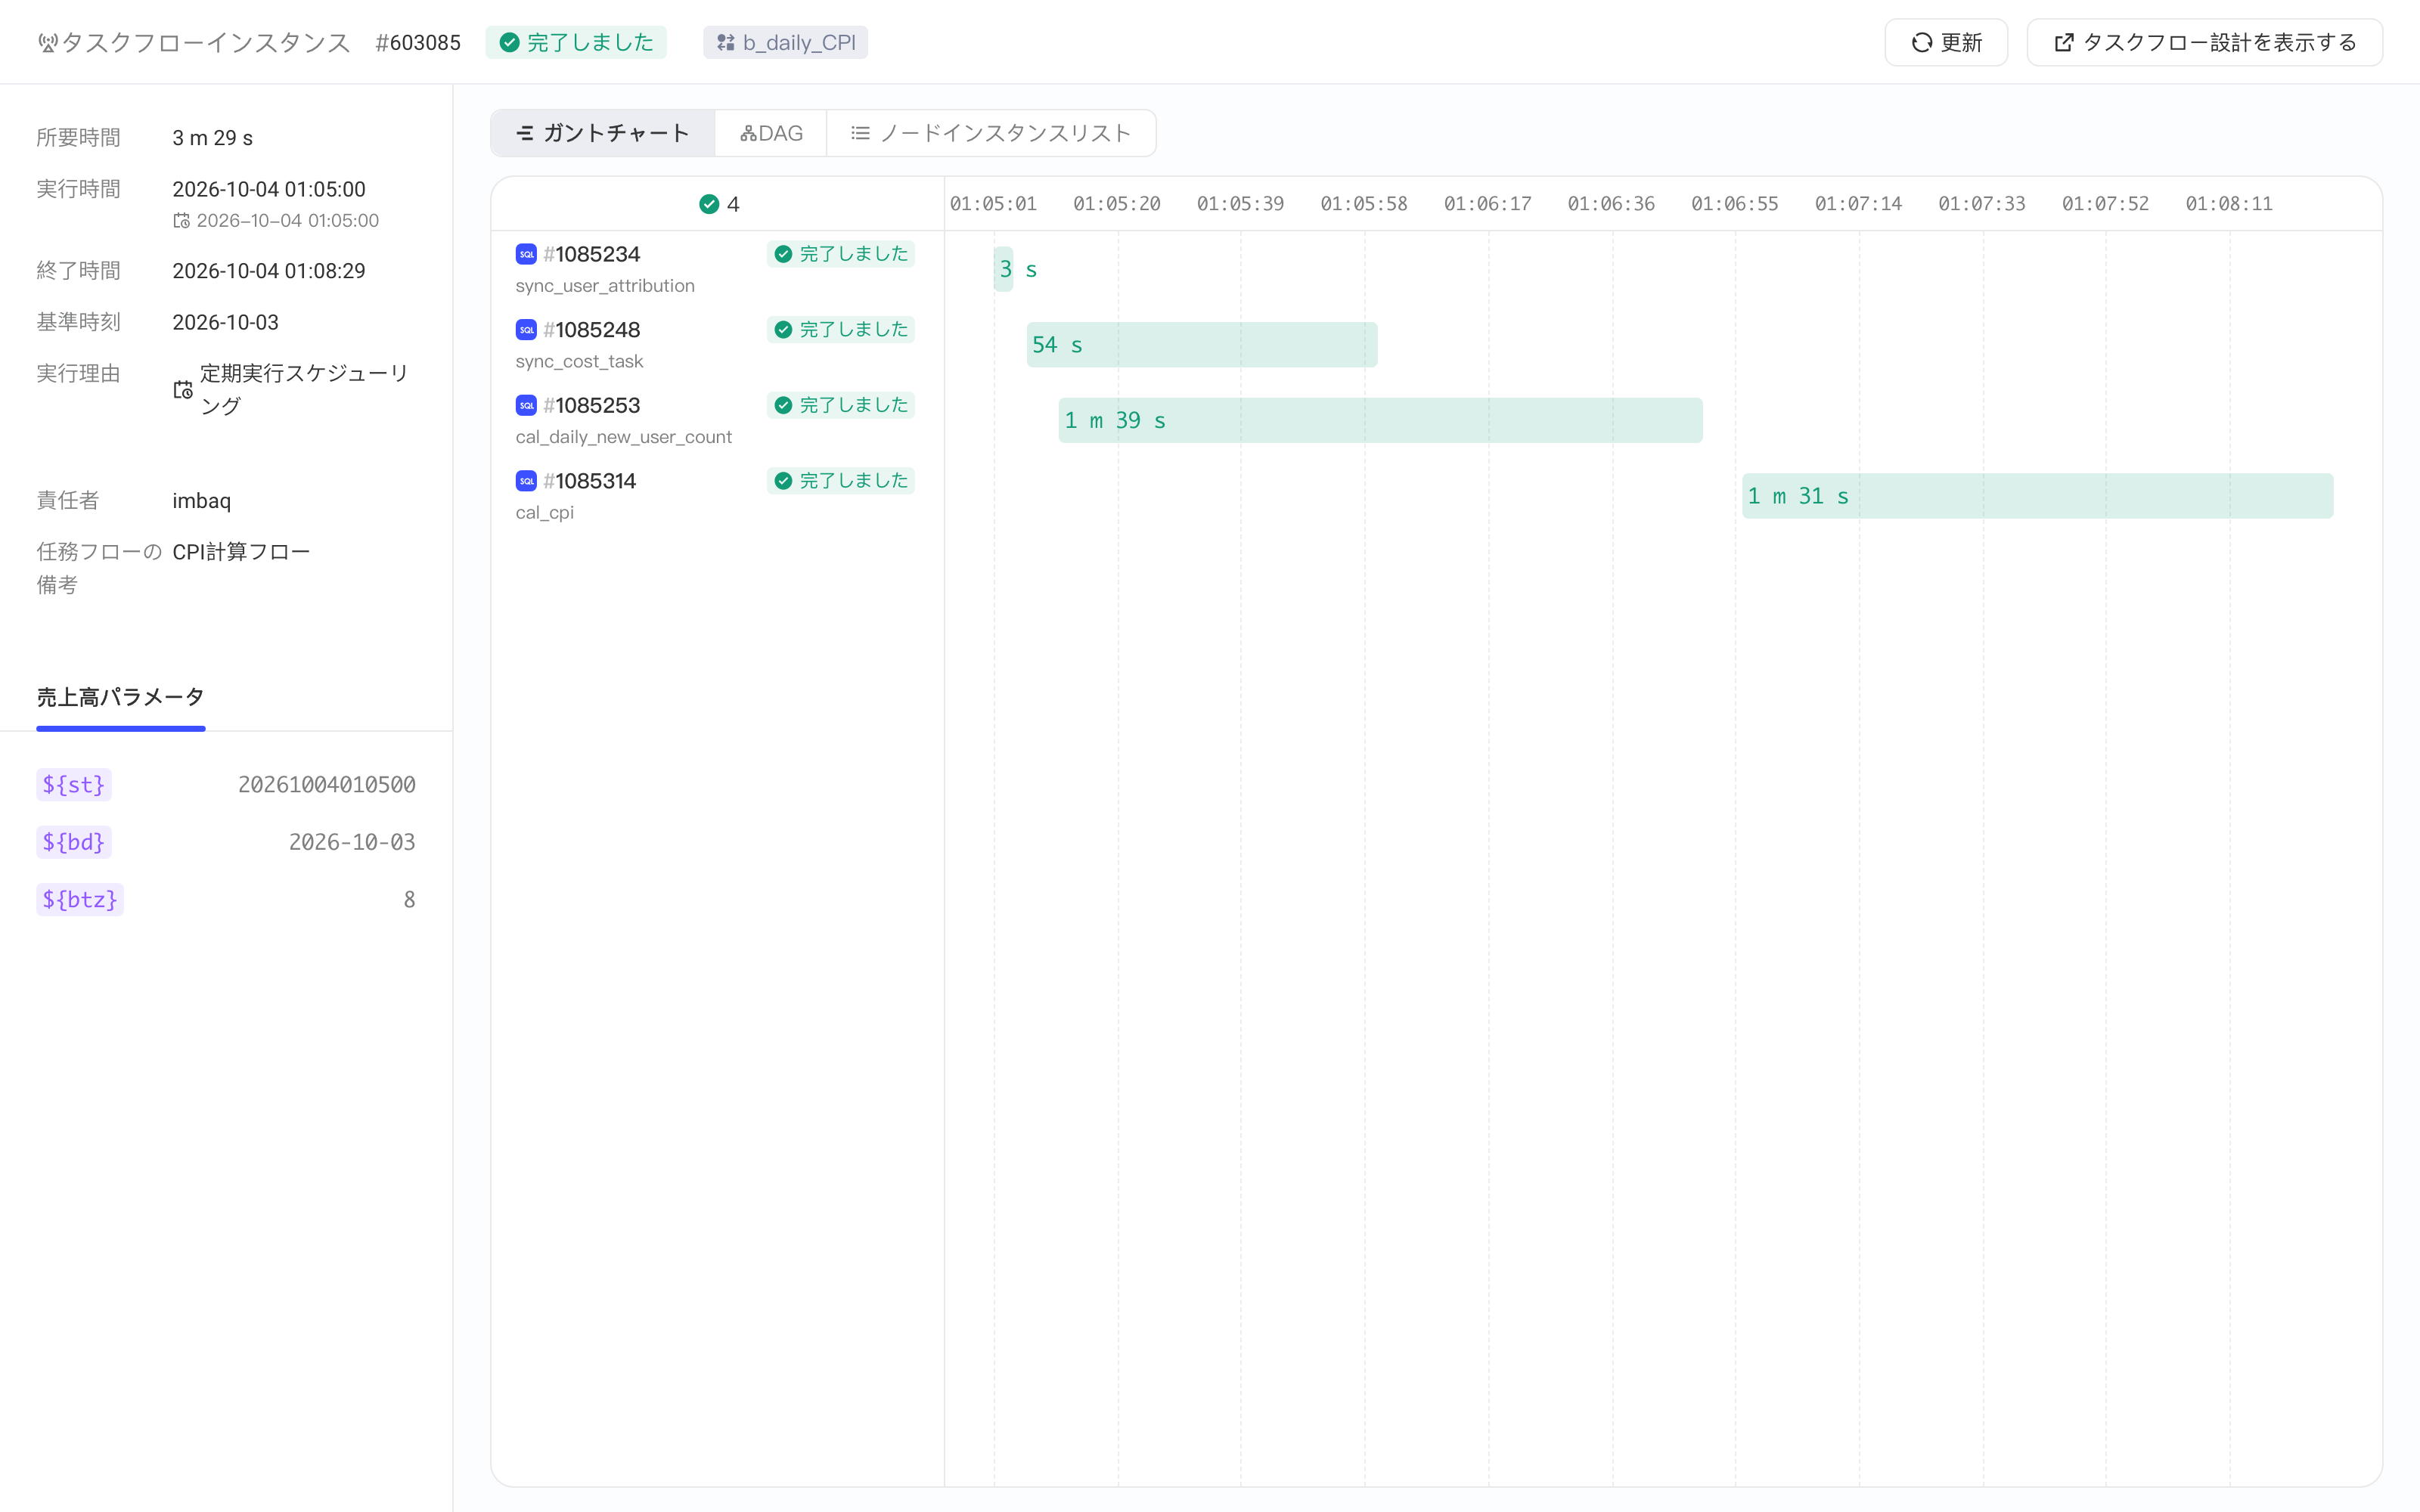The image size is (2420, 1512).
Task: Click SQL icon of node #1085234
Action: 526,254
